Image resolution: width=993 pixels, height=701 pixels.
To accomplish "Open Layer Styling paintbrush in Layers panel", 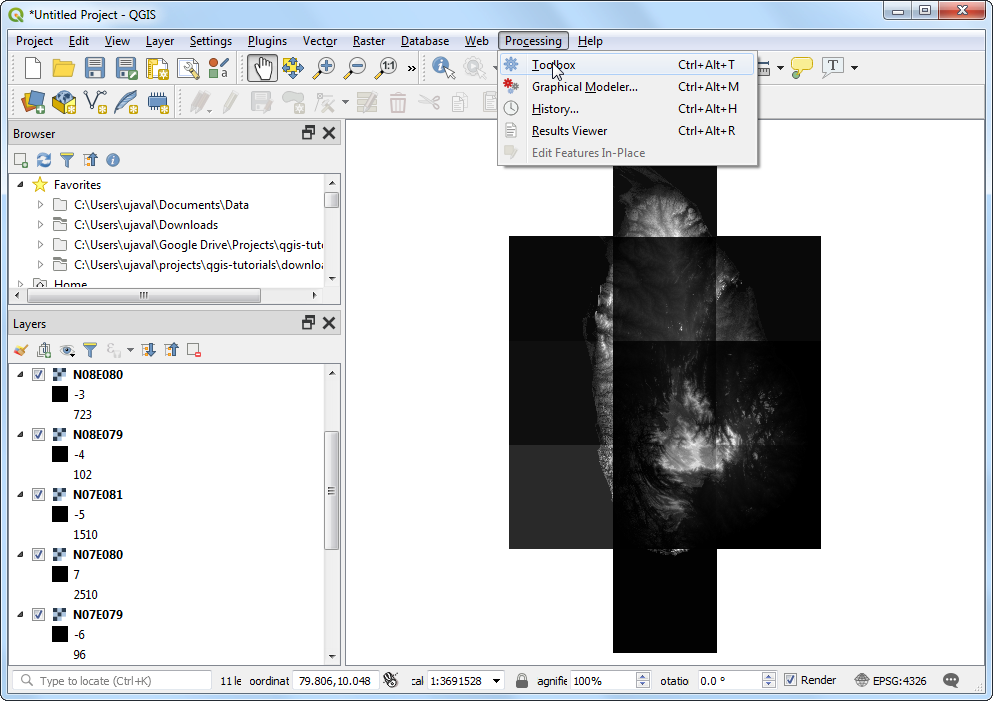I will point(21,350).
